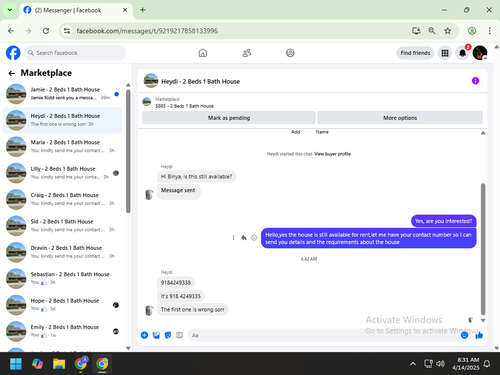The height and width of the screenshot is (375, 500).
Task: Click the conversation vertical scrollbar
Action: click(x=483, y=249)
